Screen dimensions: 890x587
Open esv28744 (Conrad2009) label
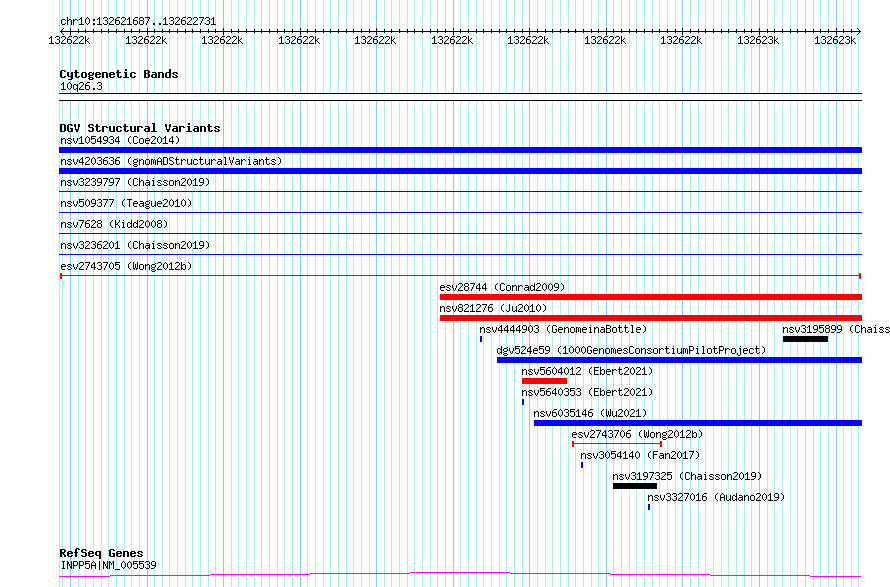[x=502, y=287]
